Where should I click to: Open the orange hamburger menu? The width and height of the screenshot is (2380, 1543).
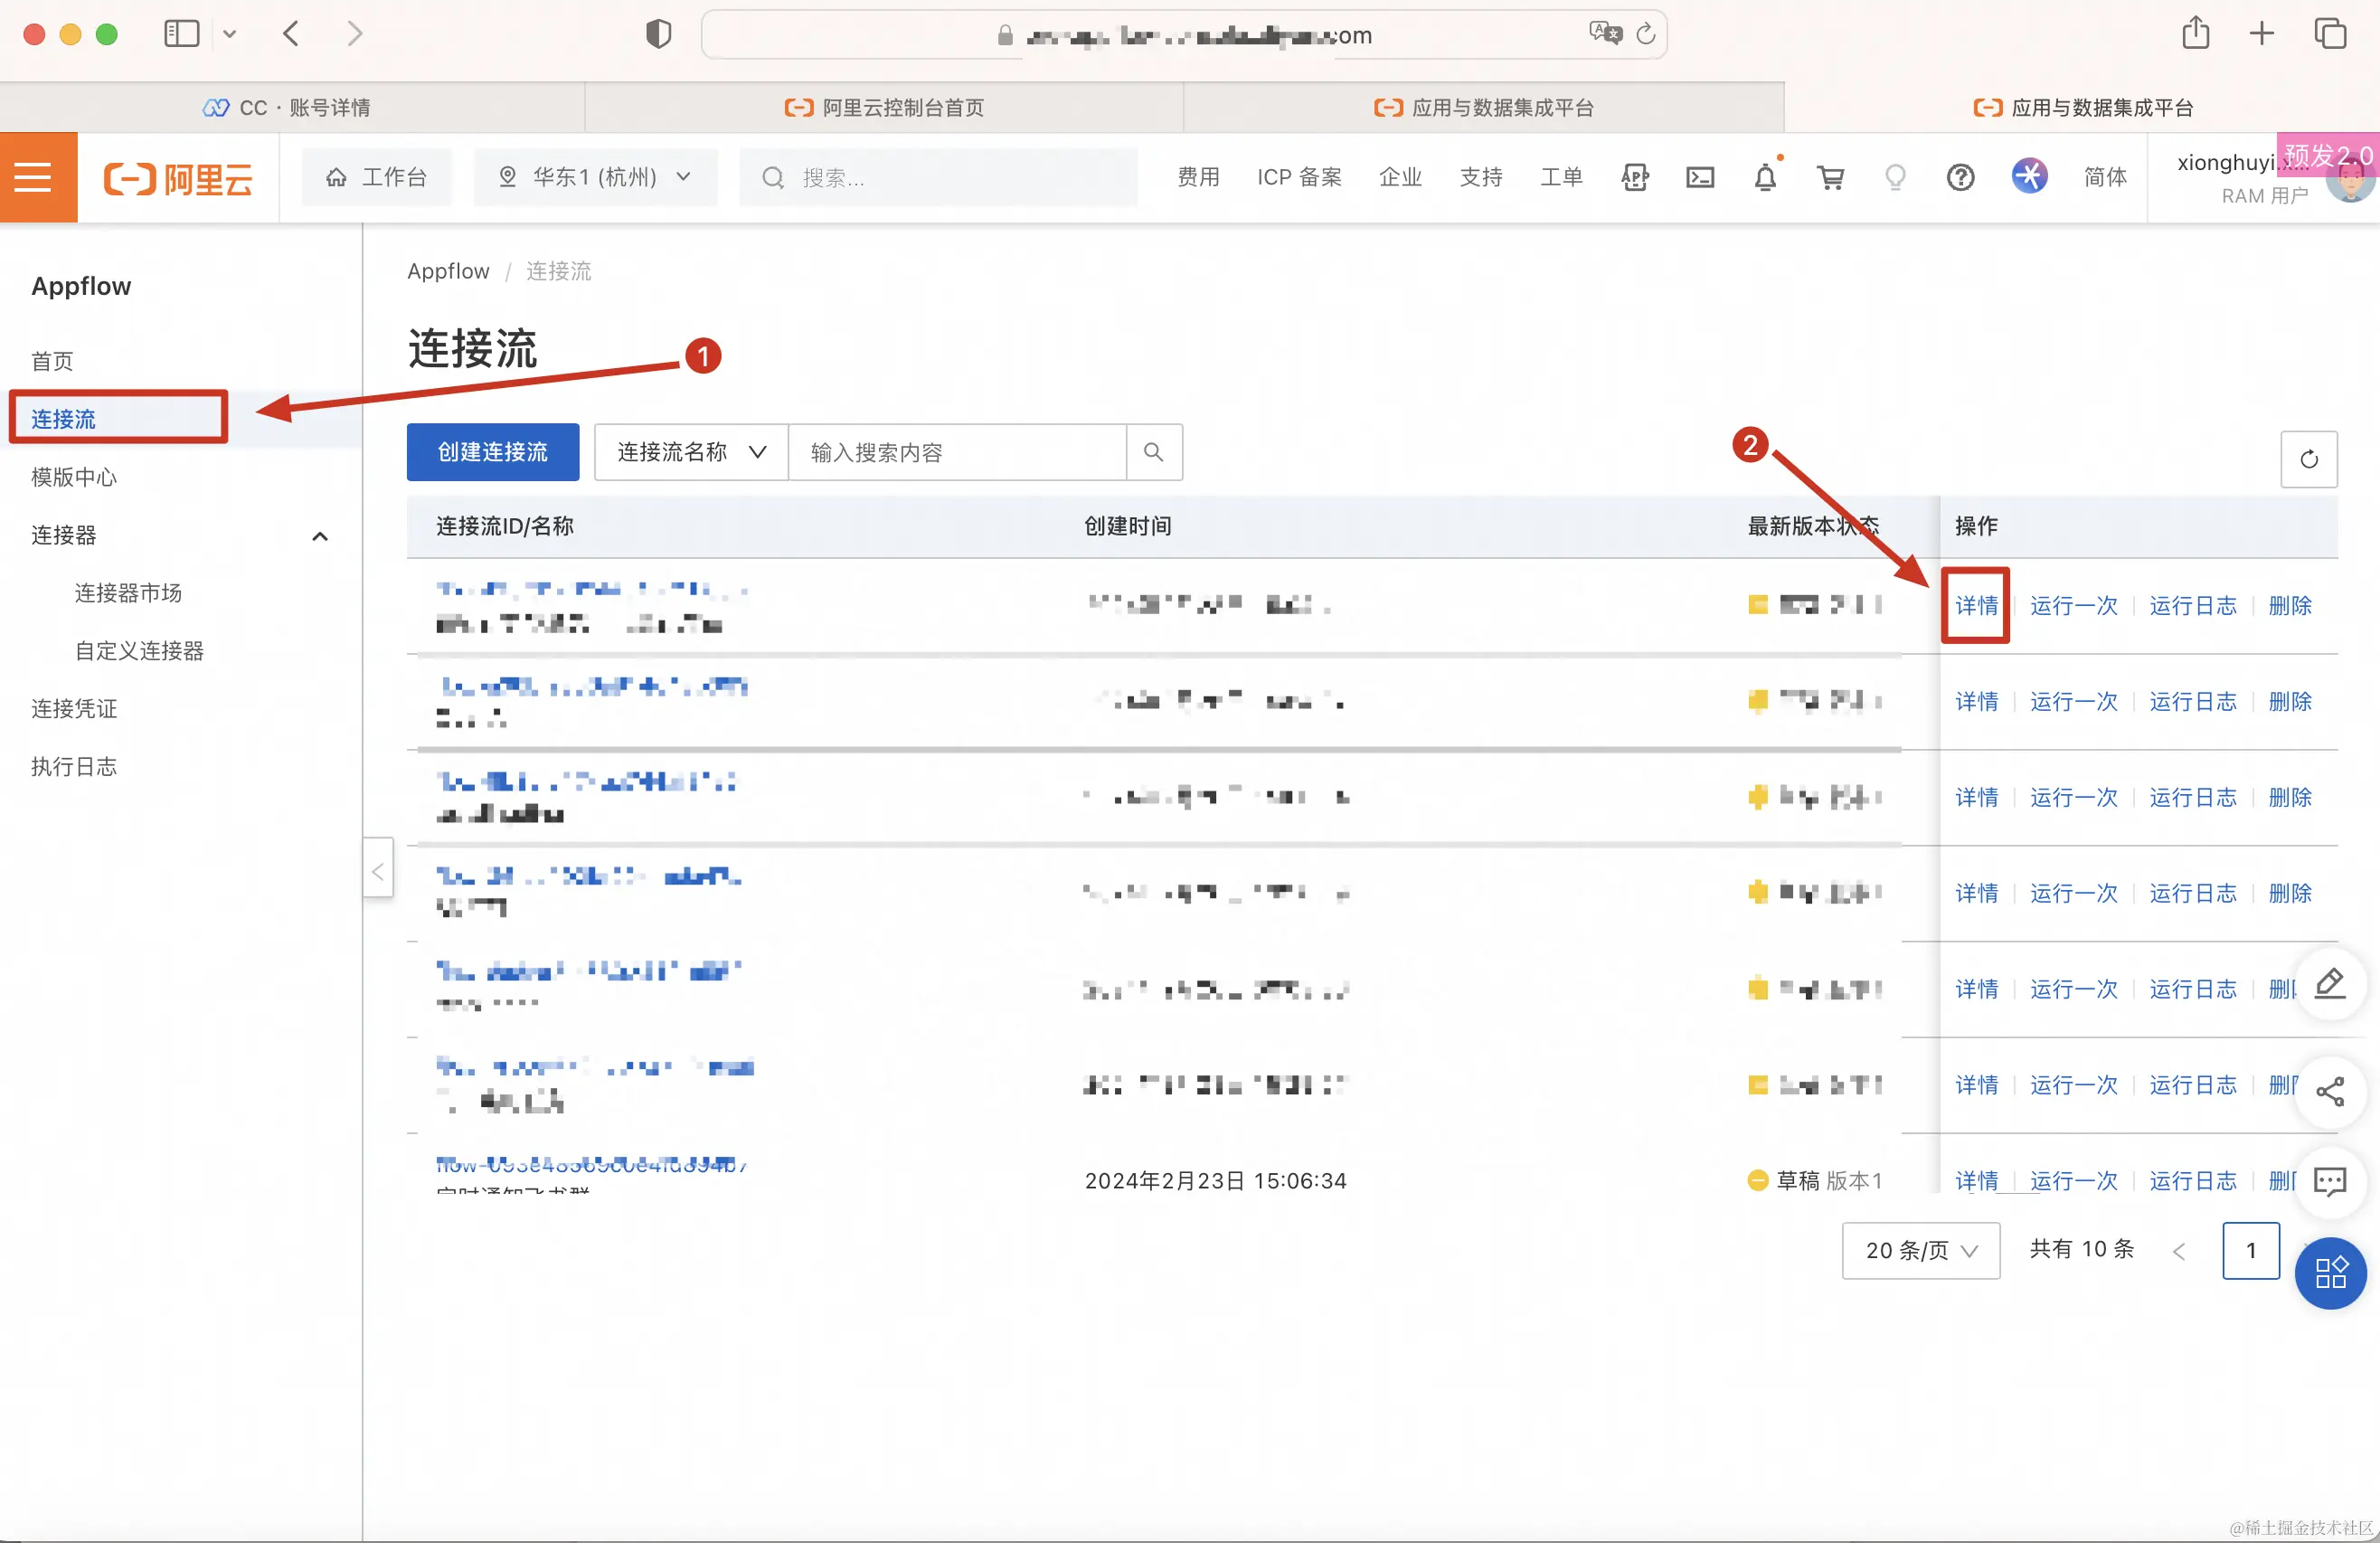click(x=38, y=177)
